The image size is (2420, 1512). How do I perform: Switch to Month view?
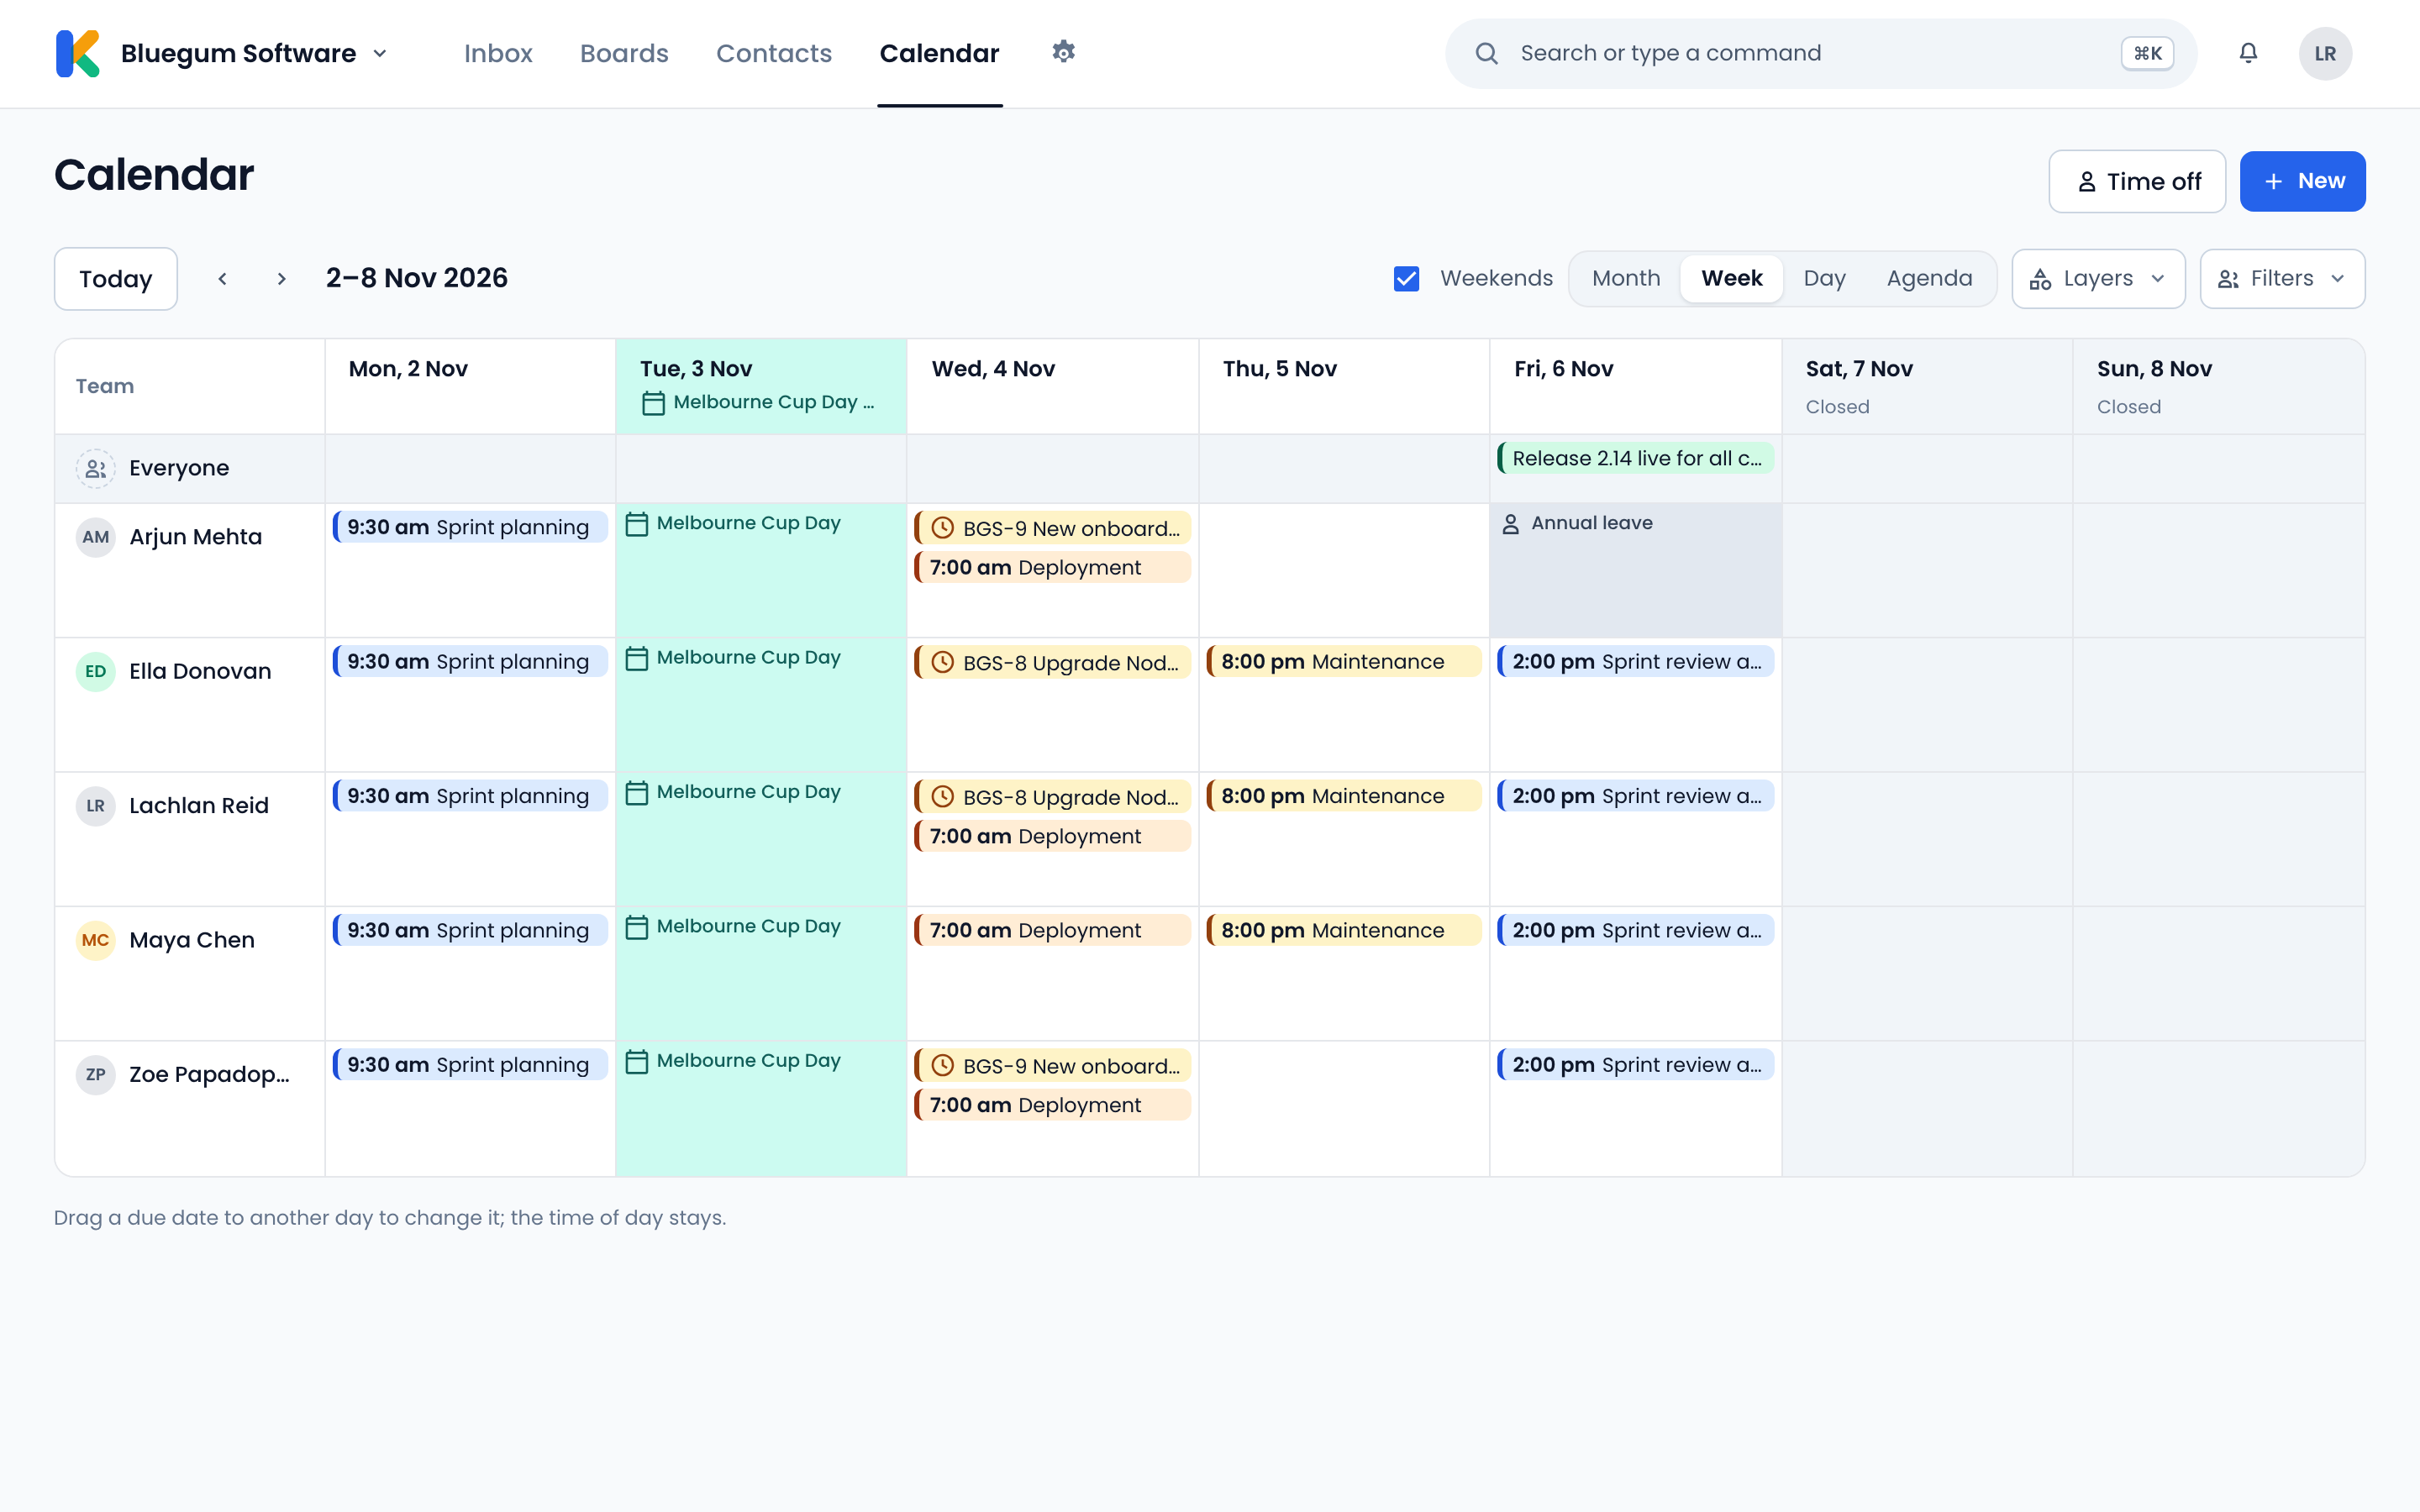pyautogui.click(x=1626, y=279)
